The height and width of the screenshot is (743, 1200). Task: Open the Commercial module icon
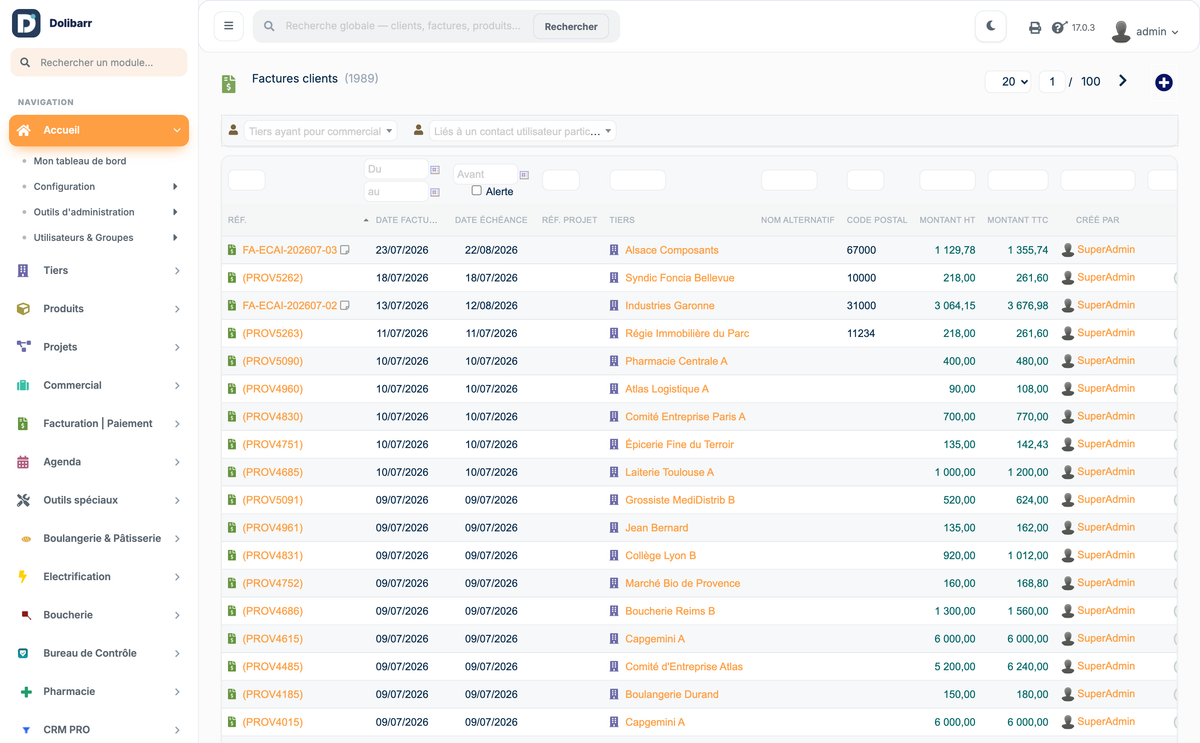(x=23, y=385)
